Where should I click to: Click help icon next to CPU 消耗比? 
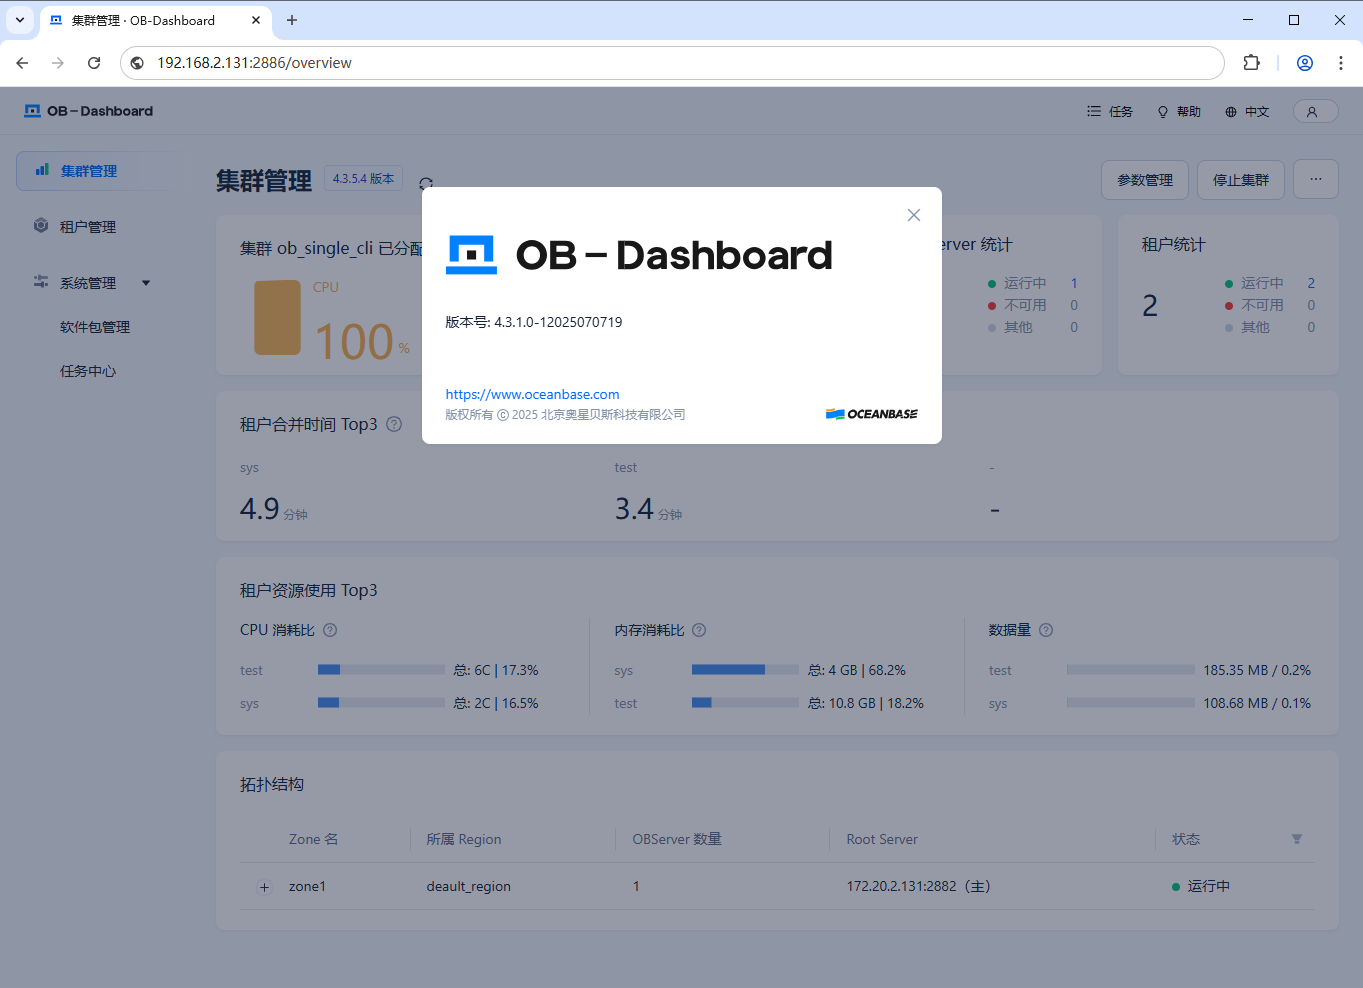330,630
